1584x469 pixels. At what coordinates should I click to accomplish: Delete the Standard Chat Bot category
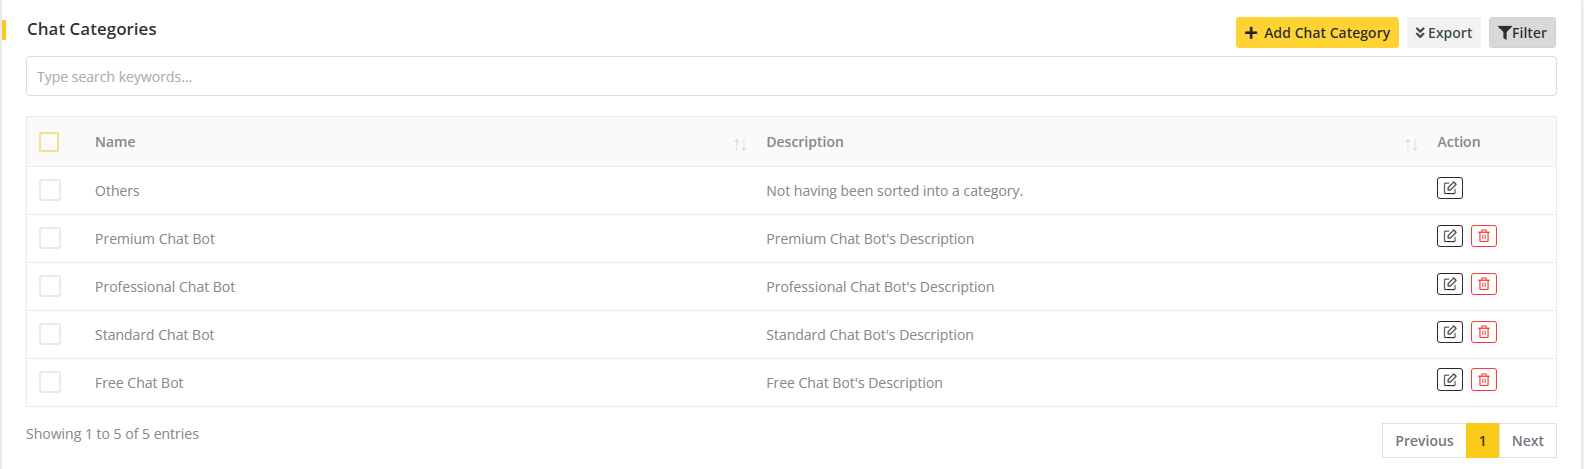coord(1483,332)
